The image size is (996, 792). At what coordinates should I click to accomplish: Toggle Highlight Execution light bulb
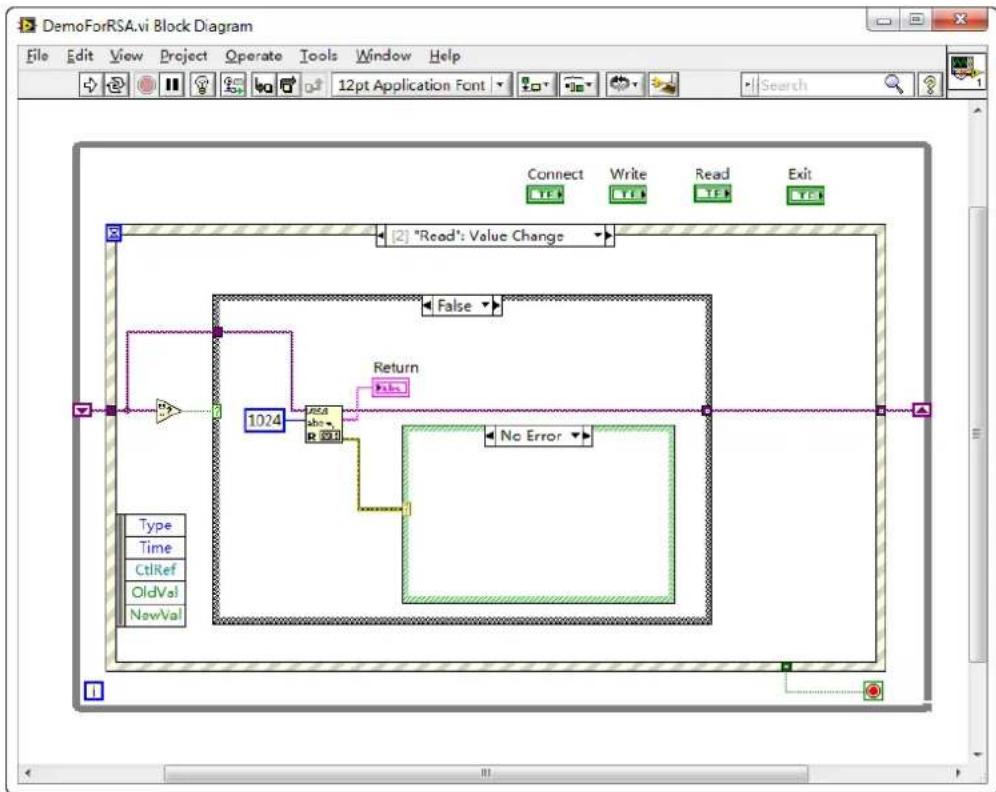pos(202,84)
